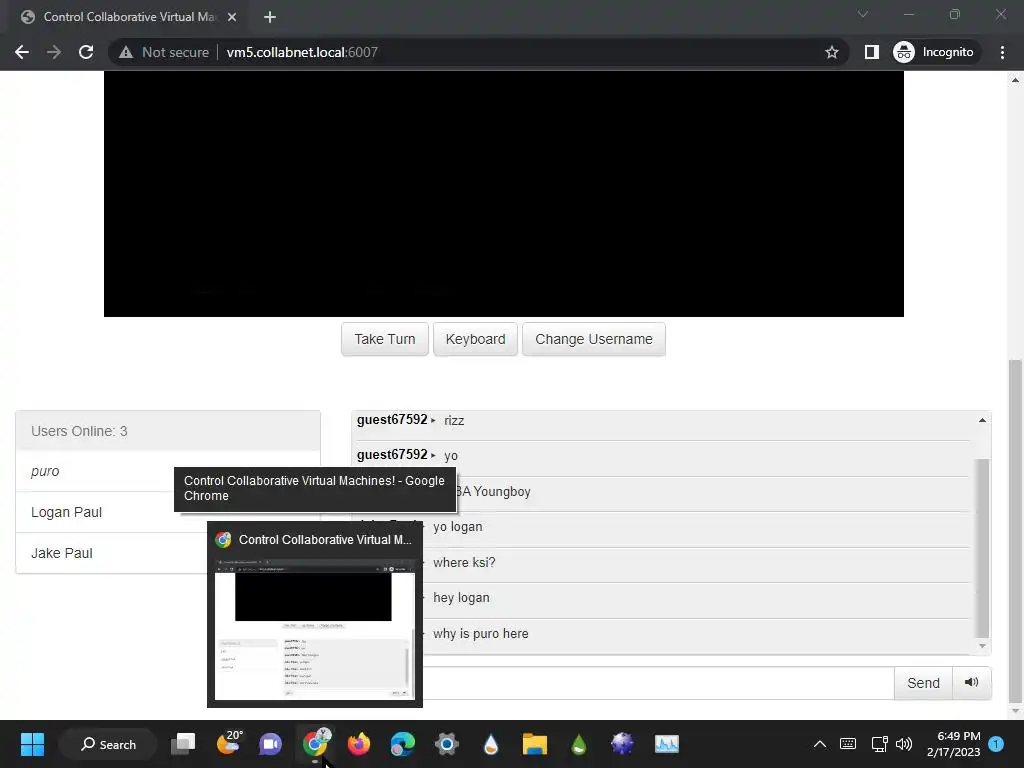The width and height of the screenshot is (1024, 768).
Task: Click the chat box vertical scrollbar thumb
Action: point(982,548)
